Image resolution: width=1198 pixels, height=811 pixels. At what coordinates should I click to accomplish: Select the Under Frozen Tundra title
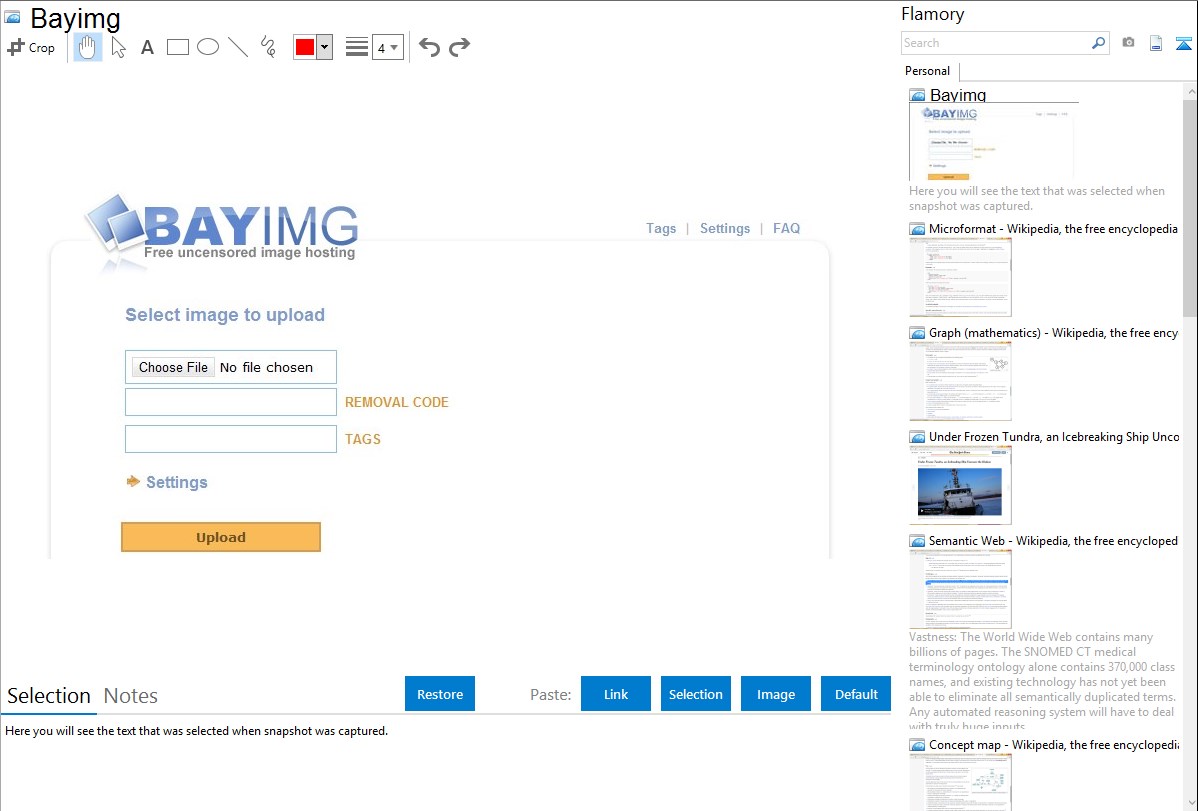(1054, 436)
